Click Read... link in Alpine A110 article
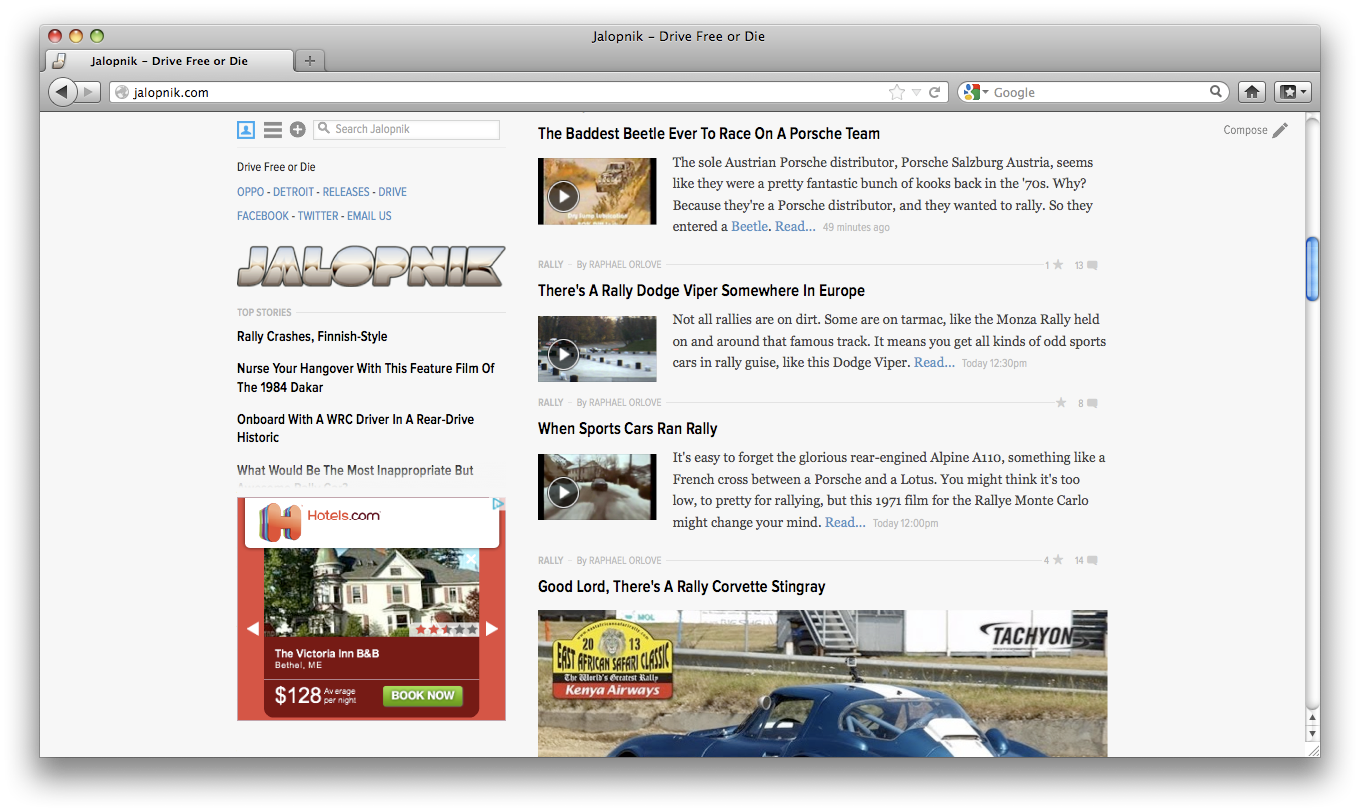Viewport: 1360px width, 812px height. (x=845, y=523)
